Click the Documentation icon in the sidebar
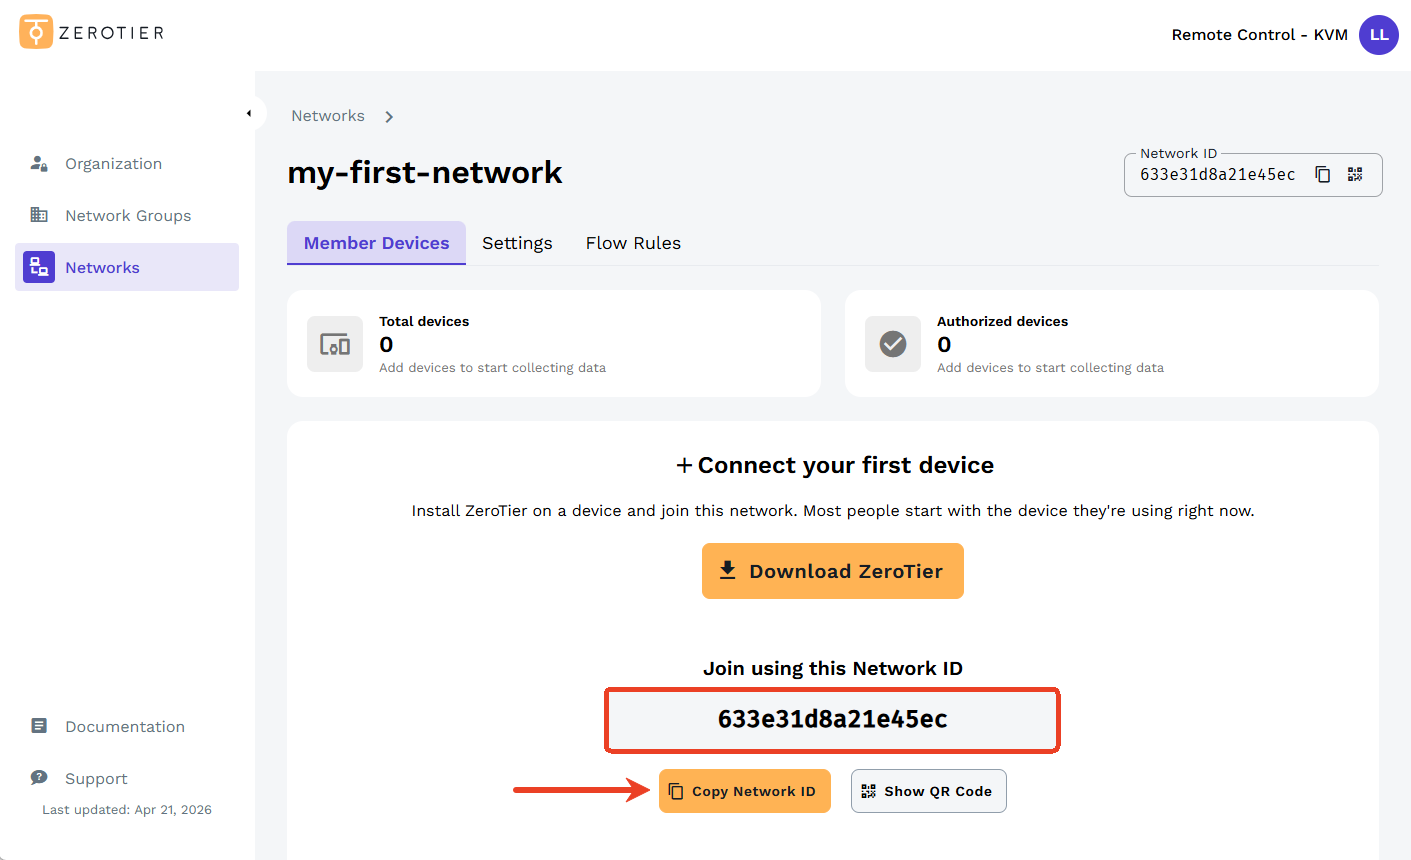 [39, 725]
